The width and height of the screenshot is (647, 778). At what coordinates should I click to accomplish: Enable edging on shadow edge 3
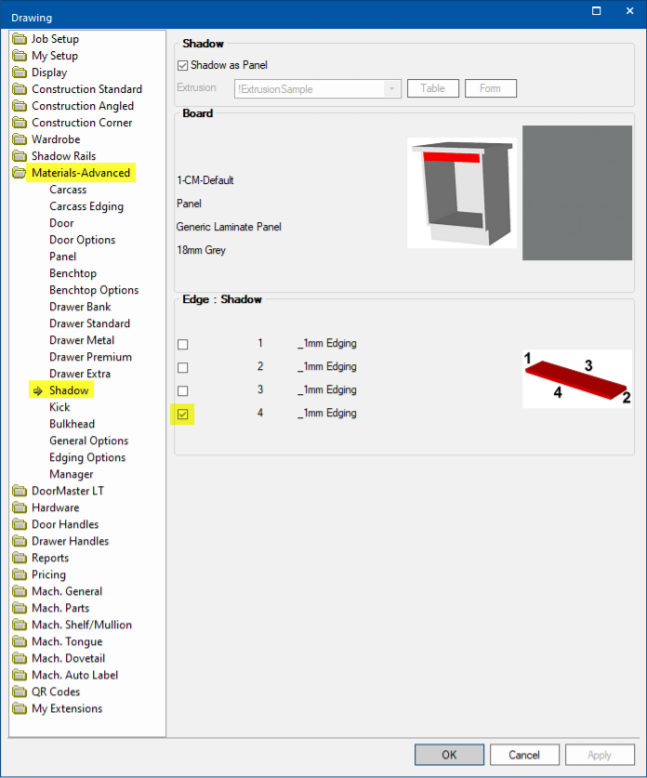pos(183,391)
